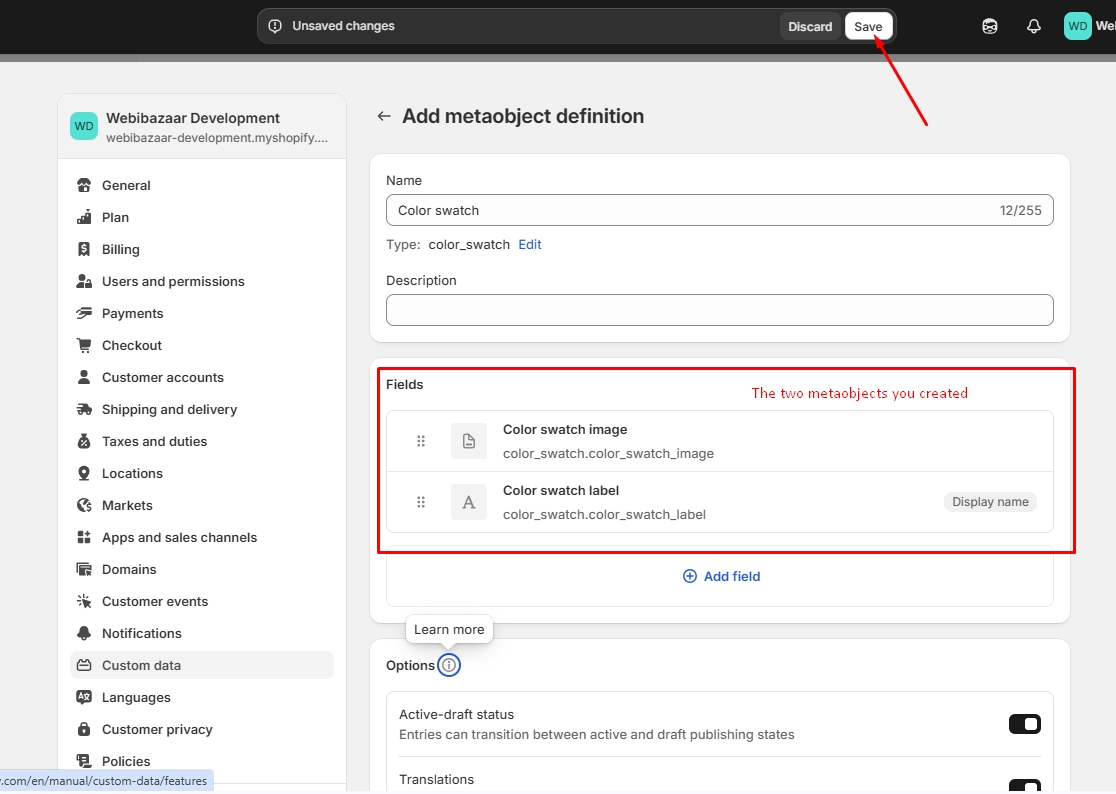Click drag handle for Color swatch image
The width and height of the screenshot is (1116, 794).
(x=421, y=441)
